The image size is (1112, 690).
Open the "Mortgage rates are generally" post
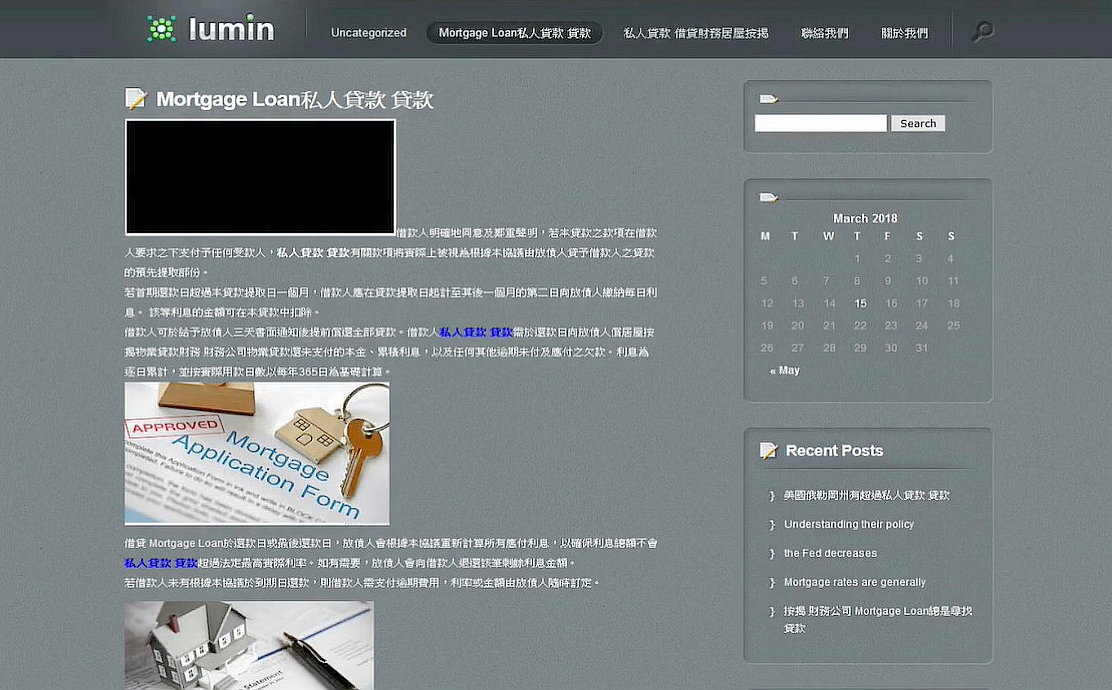coord(855,581)
